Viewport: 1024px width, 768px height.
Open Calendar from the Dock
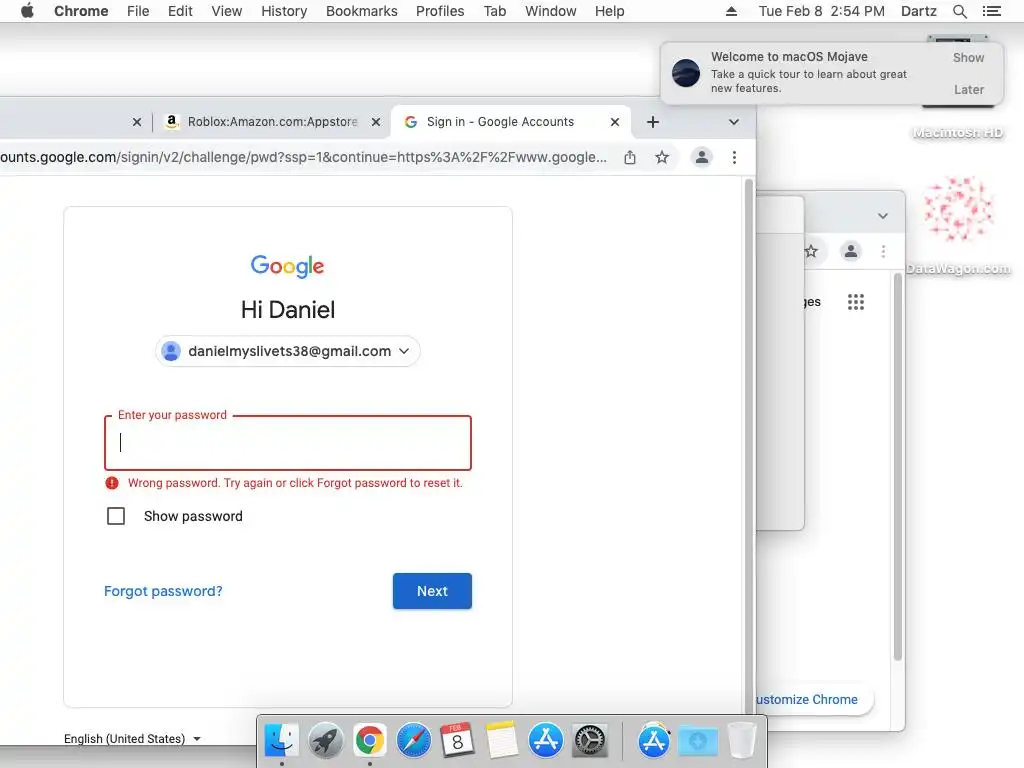coord(457,741)
